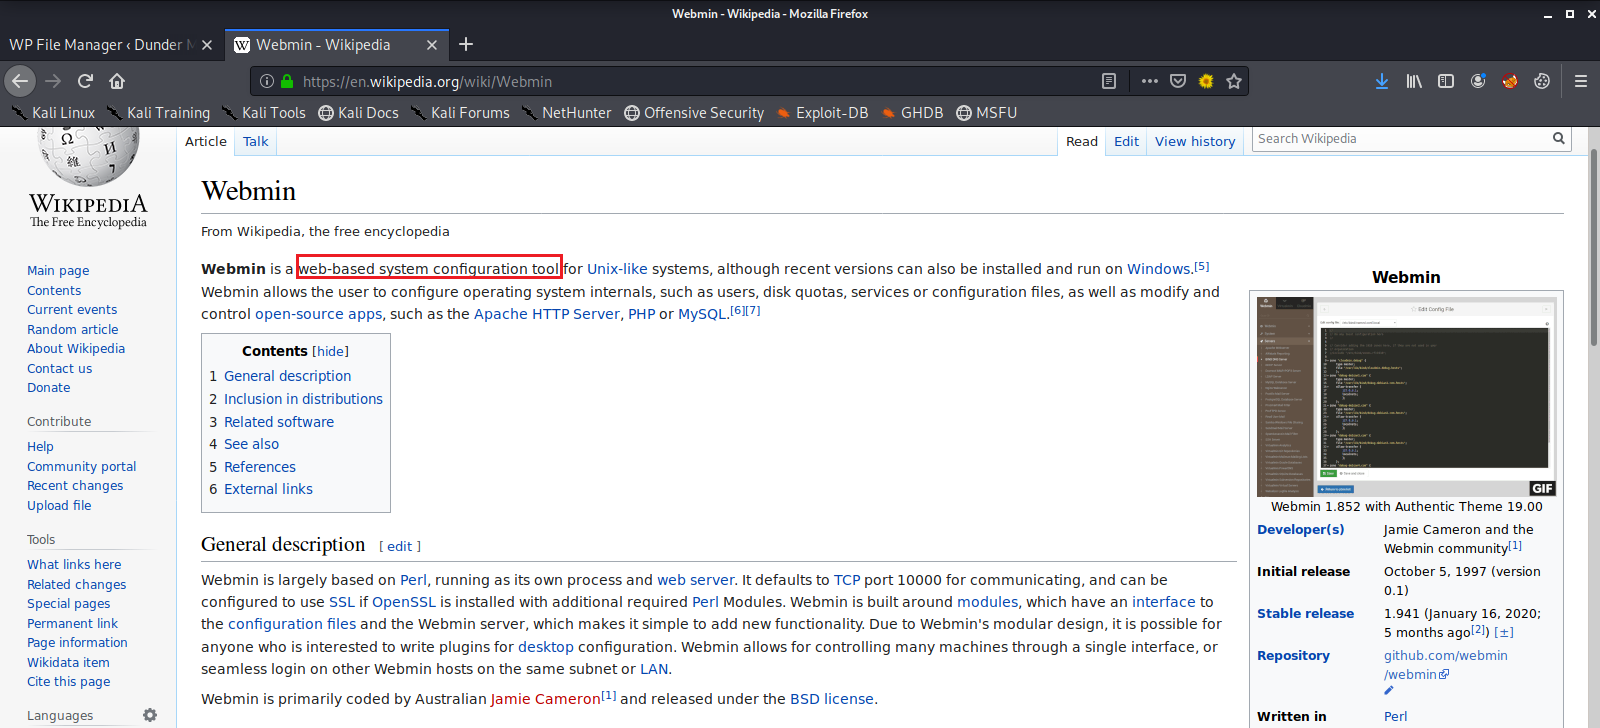Open What links here tool
This screenshot has height=728, width=1600.
point(74,564)
